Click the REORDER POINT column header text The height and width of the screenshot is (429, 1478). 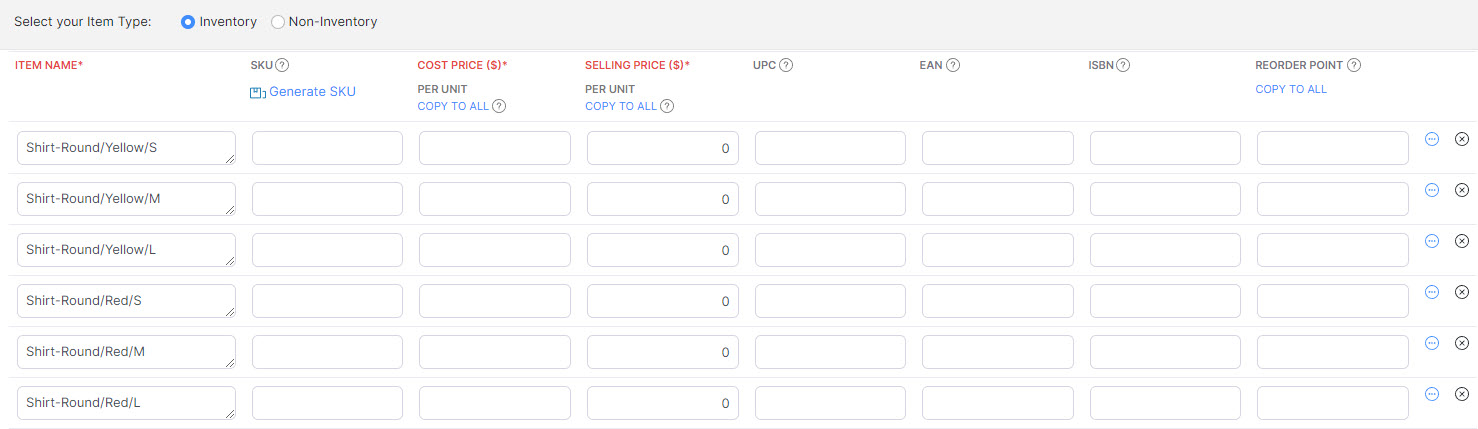[x=1298, y=65]
